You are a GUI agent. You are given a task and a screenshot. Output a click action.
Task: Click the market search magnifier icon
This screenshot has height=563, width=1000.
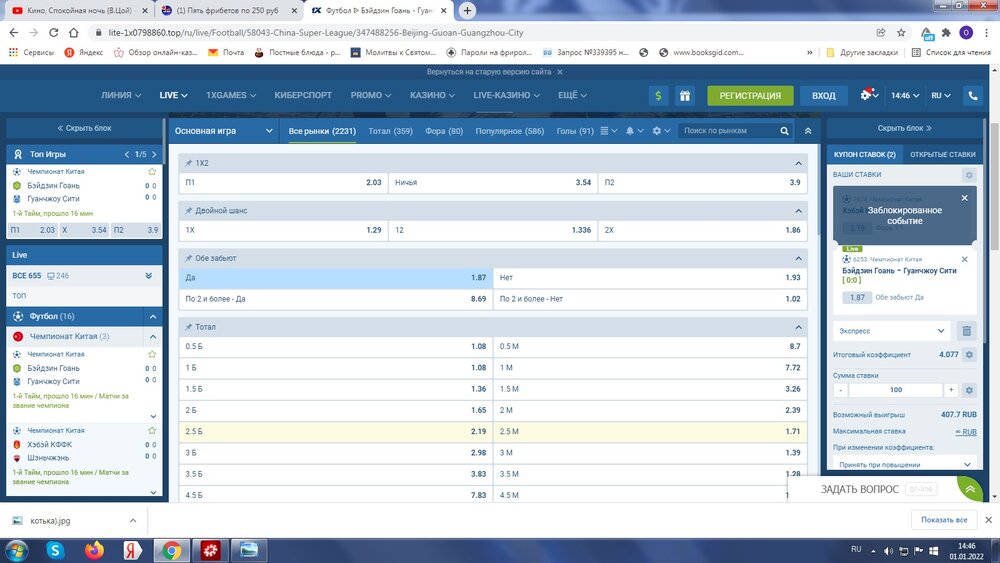[784, 131]
